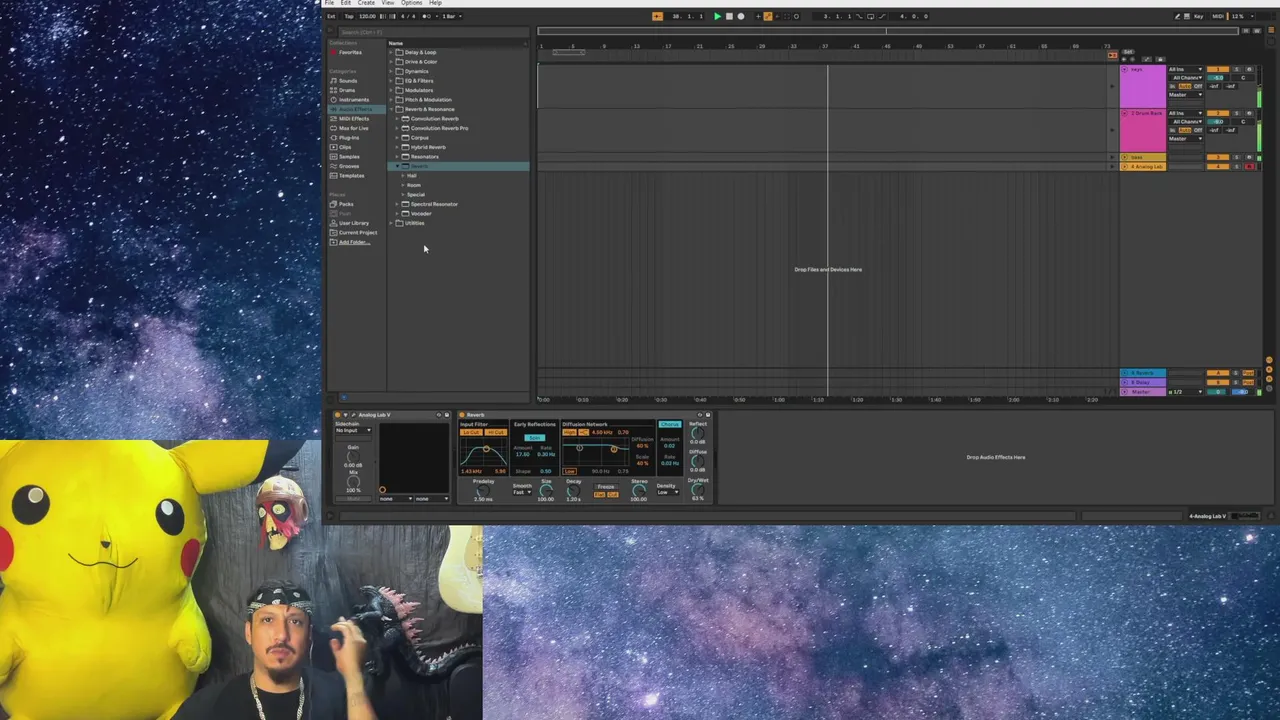Screen dimensions: 1280x720
Task: Toggle Reverb device activator
Action: click(x=462, y=415)
